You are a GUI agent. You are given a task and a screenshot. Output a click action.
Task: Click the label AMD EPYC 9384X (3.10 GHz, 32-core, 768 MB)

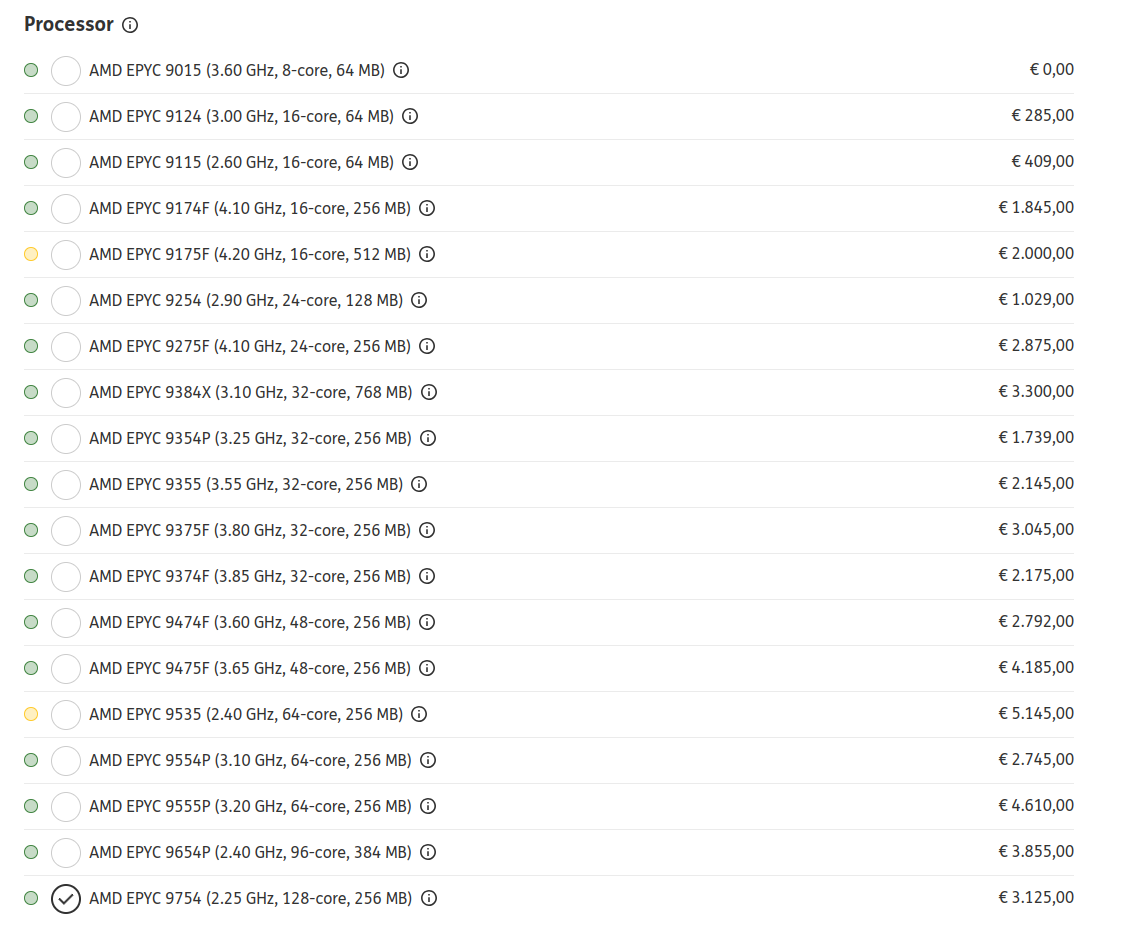(251, 393)
